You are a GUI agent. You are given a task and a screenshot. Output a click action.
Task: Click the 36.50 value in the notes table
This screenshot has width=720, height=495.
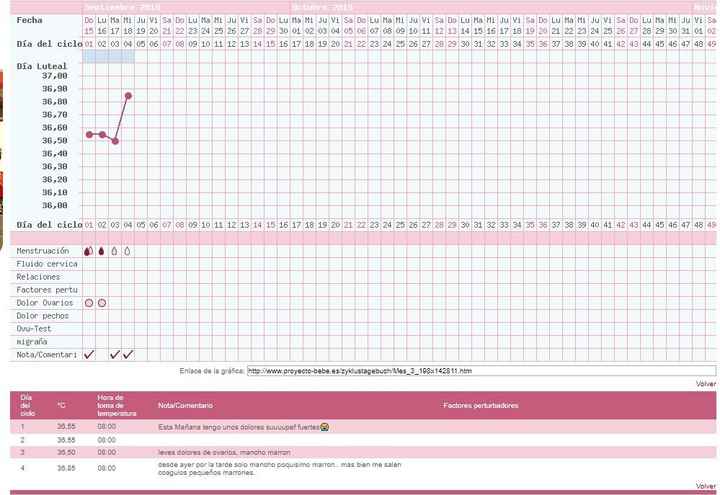tap(66, 452)
